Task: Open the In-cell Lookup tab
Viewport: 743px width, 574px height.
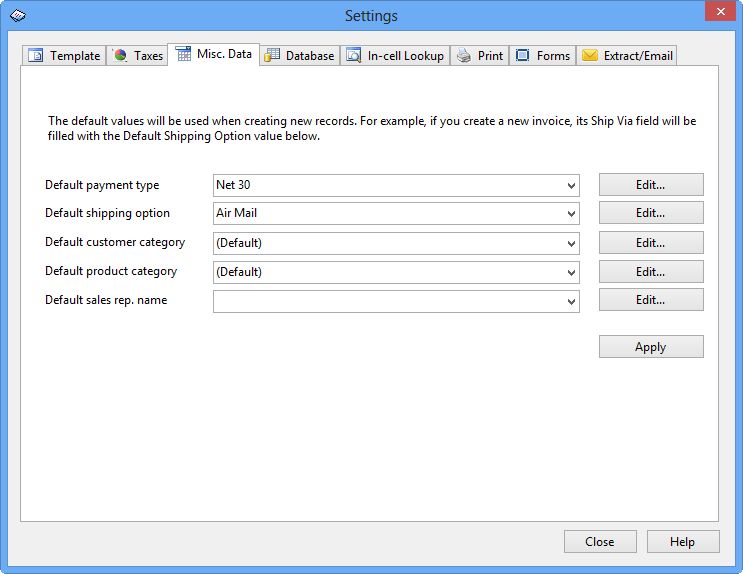Action: (x=395, y=55)
